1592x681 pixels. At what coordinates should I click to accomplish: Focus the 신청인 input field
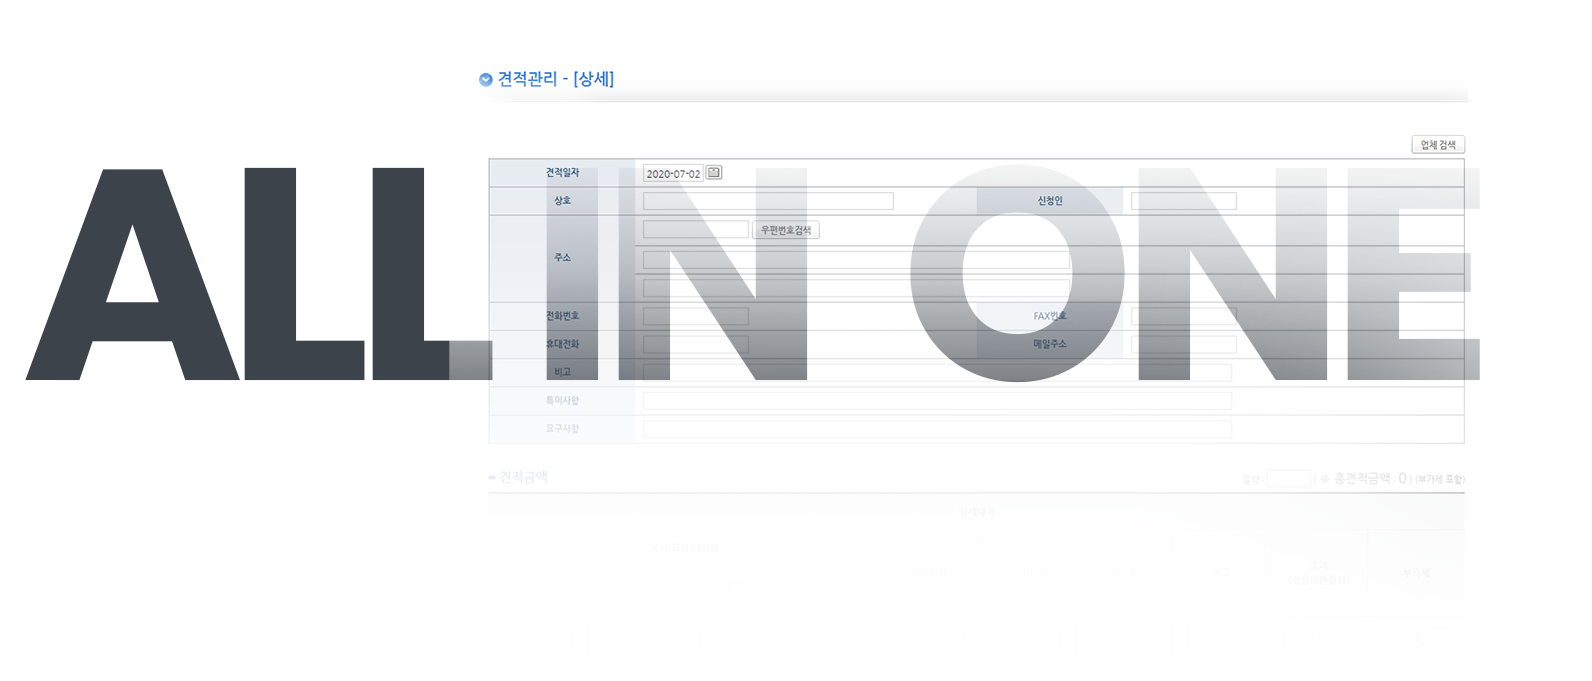pos(1184,201)
